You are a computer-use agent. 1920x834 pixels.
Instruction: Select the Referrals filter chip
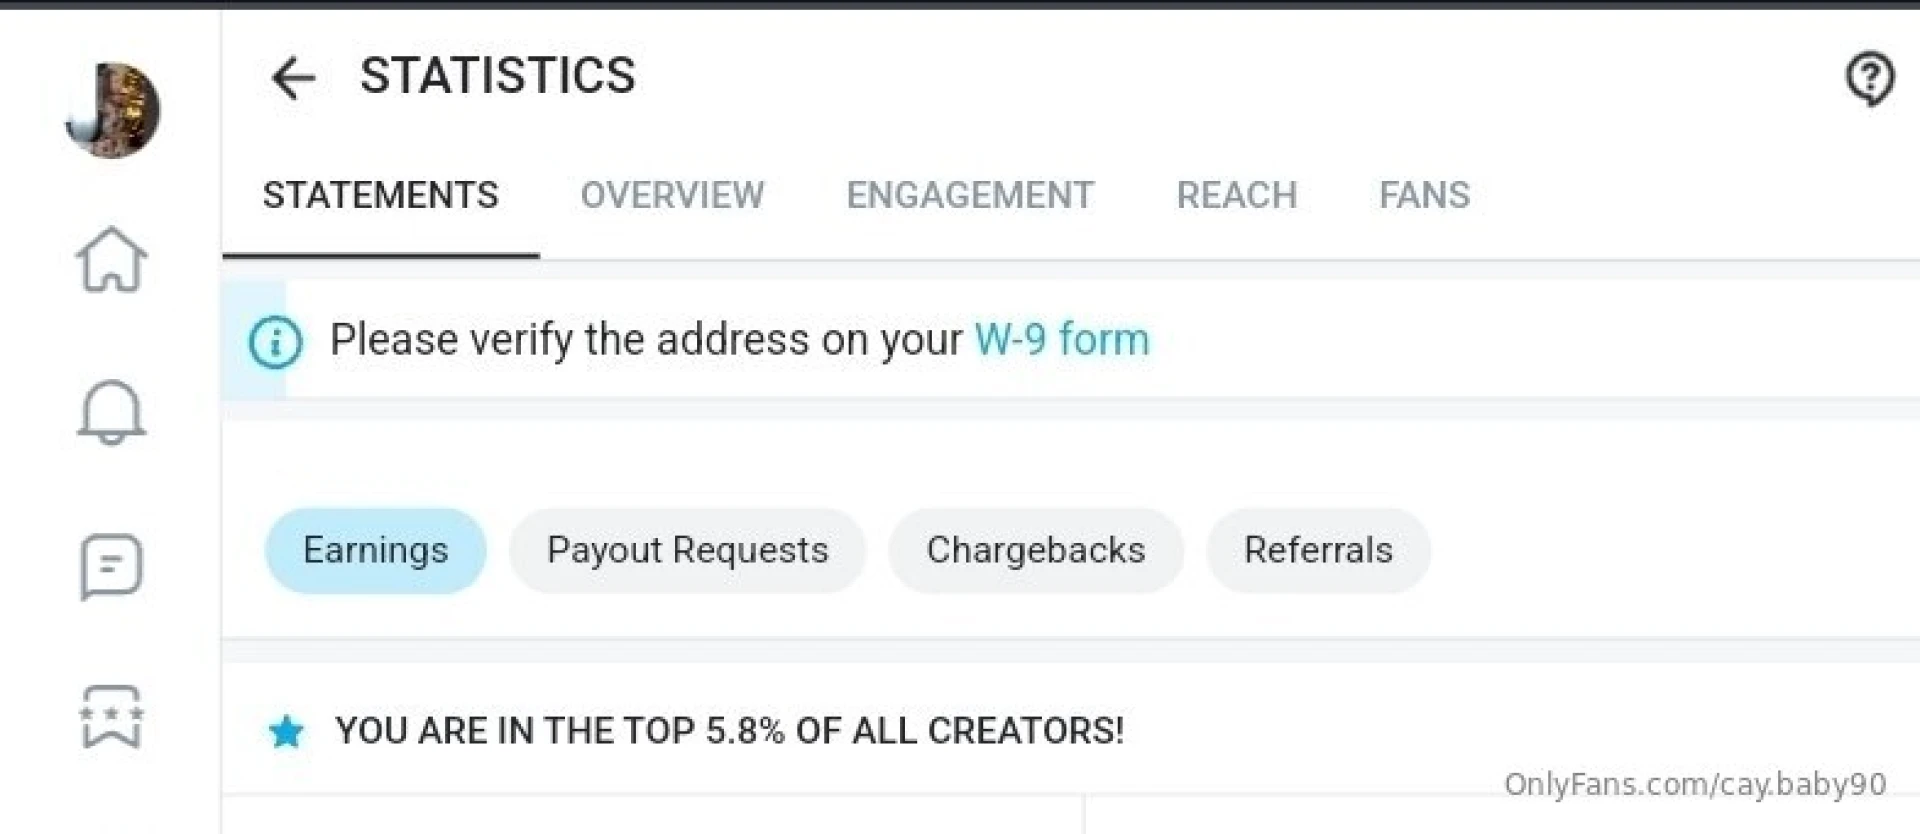click(x=1318, y=551)
